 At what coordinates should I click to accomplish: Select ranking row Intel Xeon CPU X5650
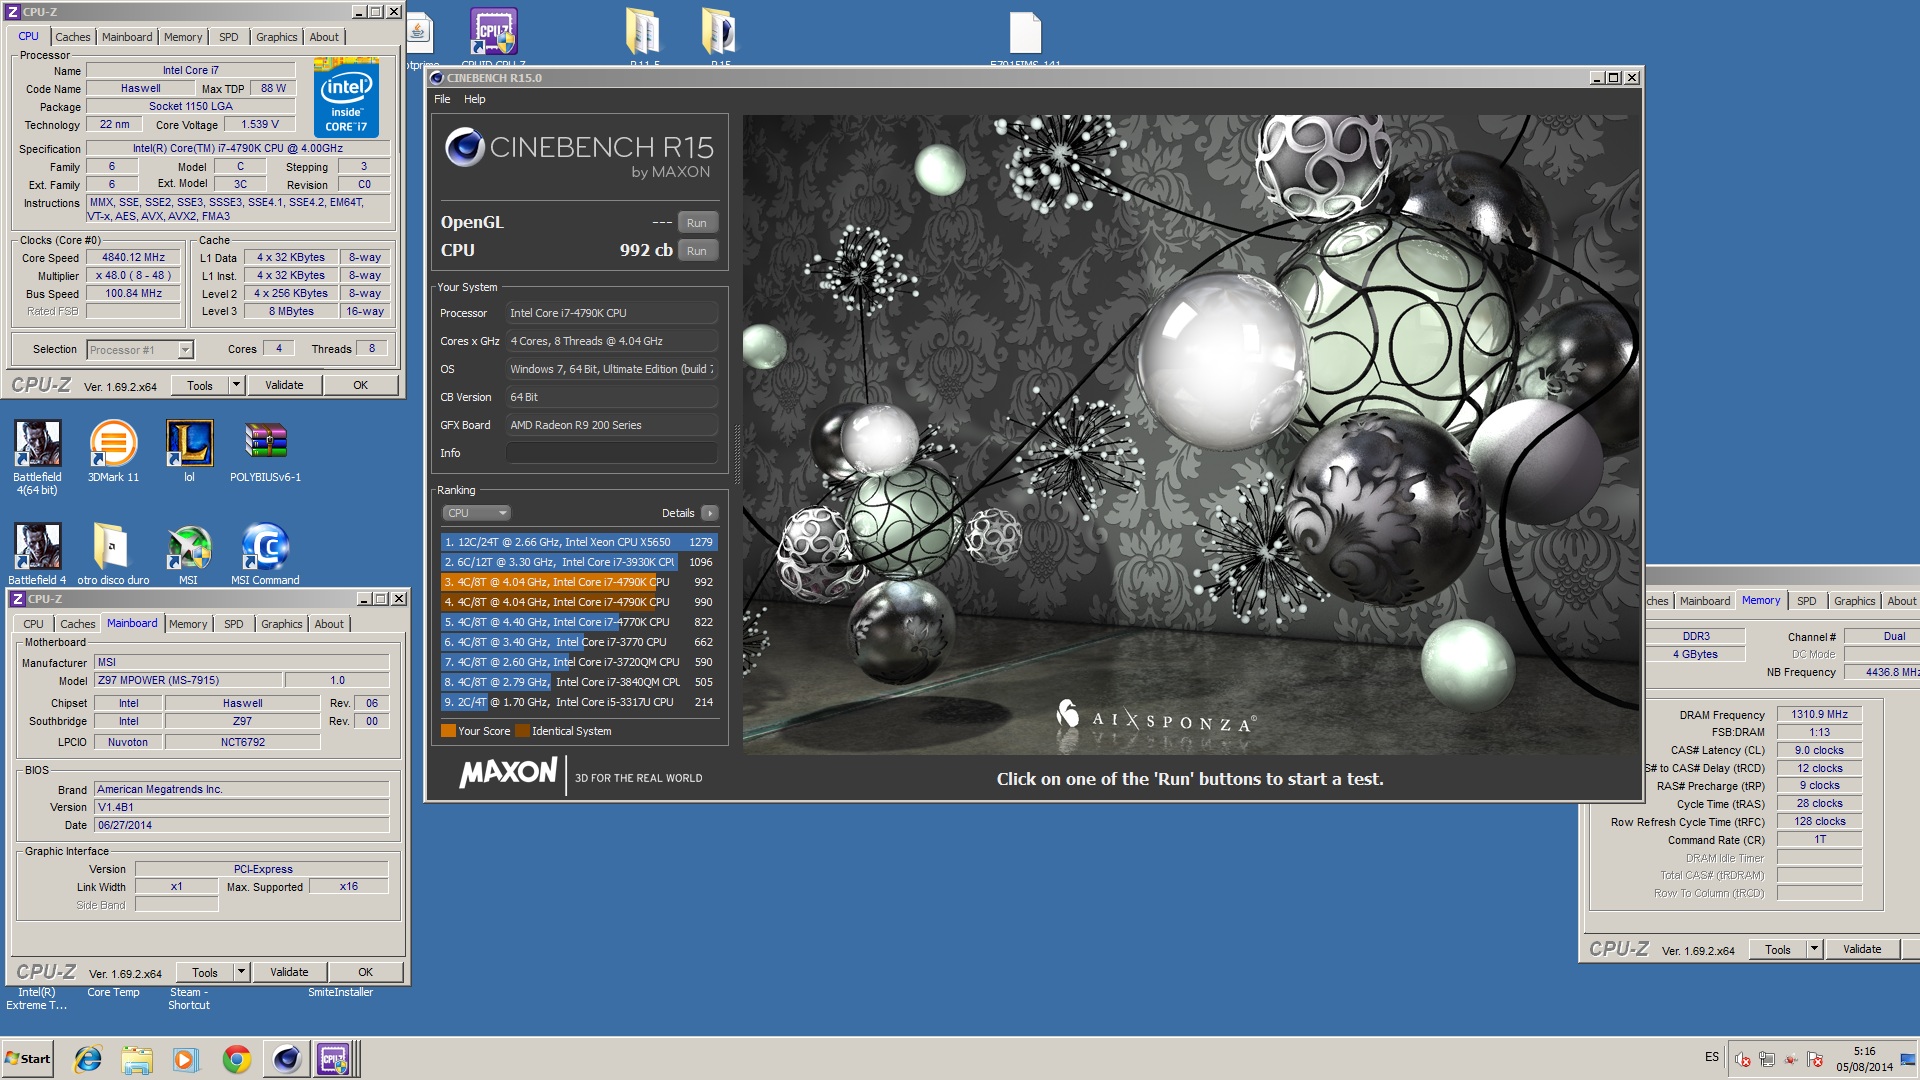point(579,542)
